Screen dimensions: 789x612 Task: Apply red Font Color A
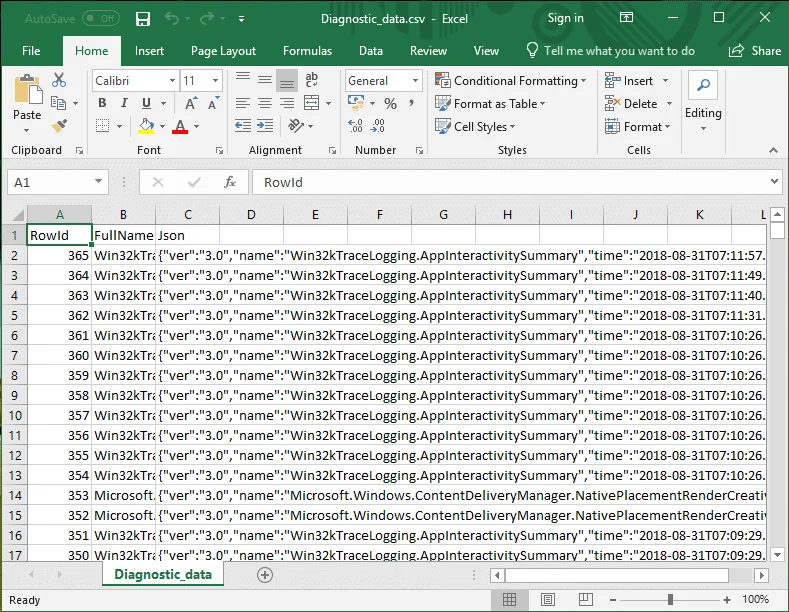click(x=180, y=126)
